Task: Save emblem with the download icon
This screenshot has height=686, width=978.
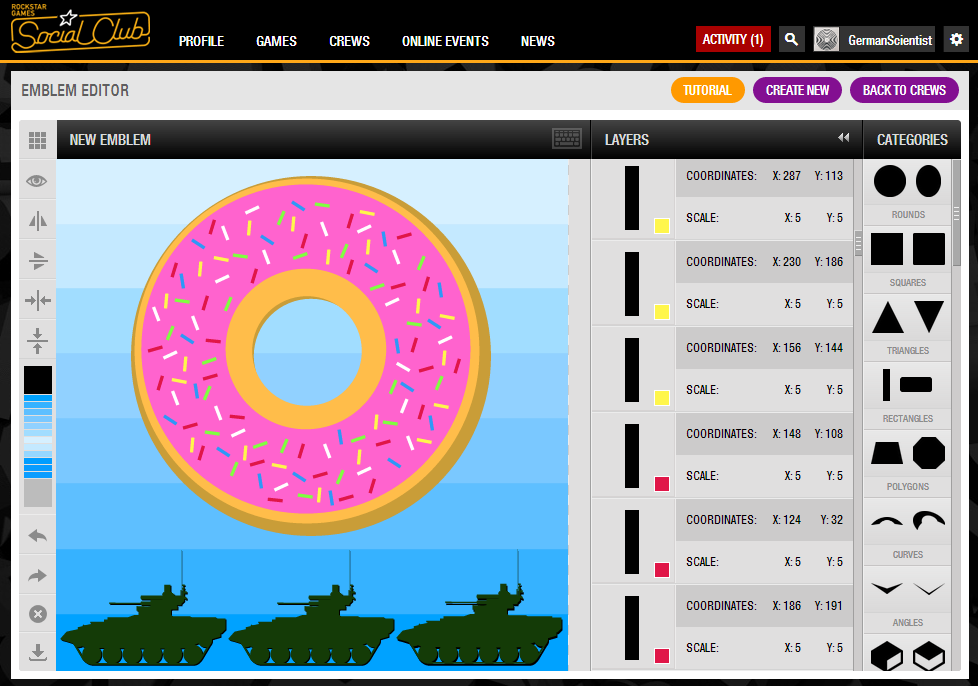Action: tap(38, 653)
